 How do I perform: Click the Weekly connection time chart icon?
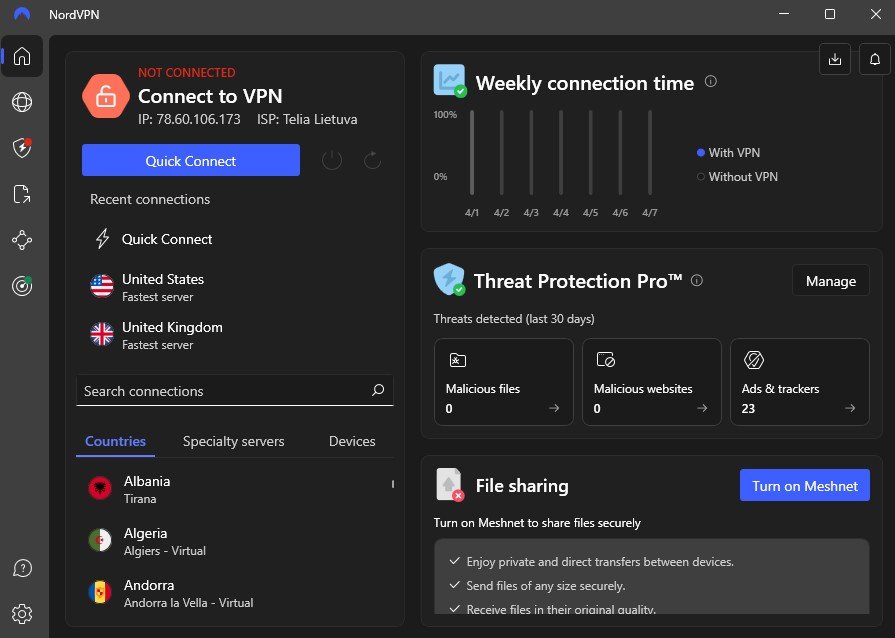pos(450,80)
